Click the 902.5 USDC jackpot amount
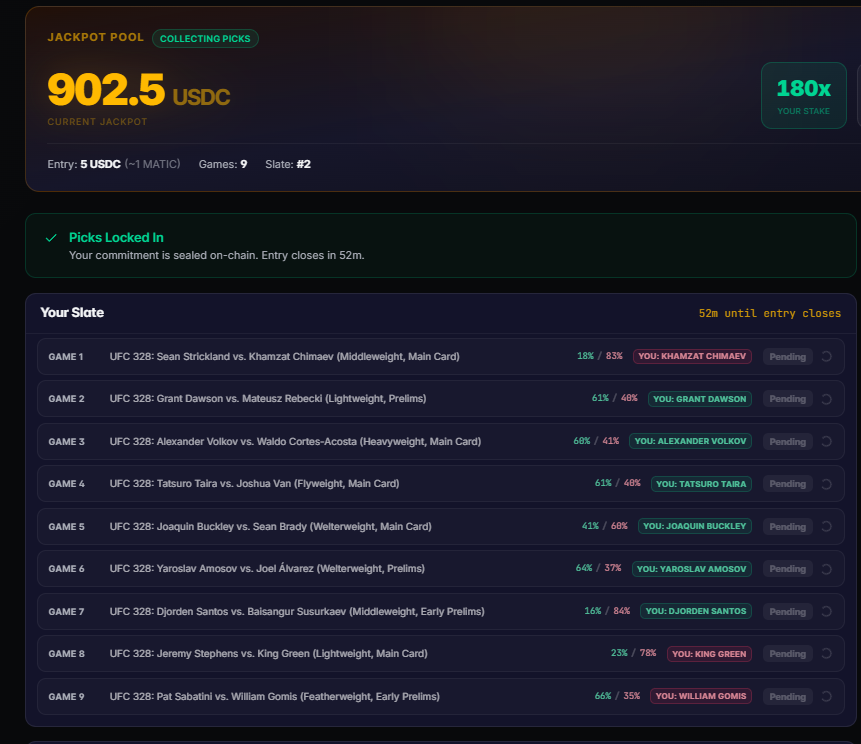Viewport: 861px width, 744px height. click(x=138, y=89)
